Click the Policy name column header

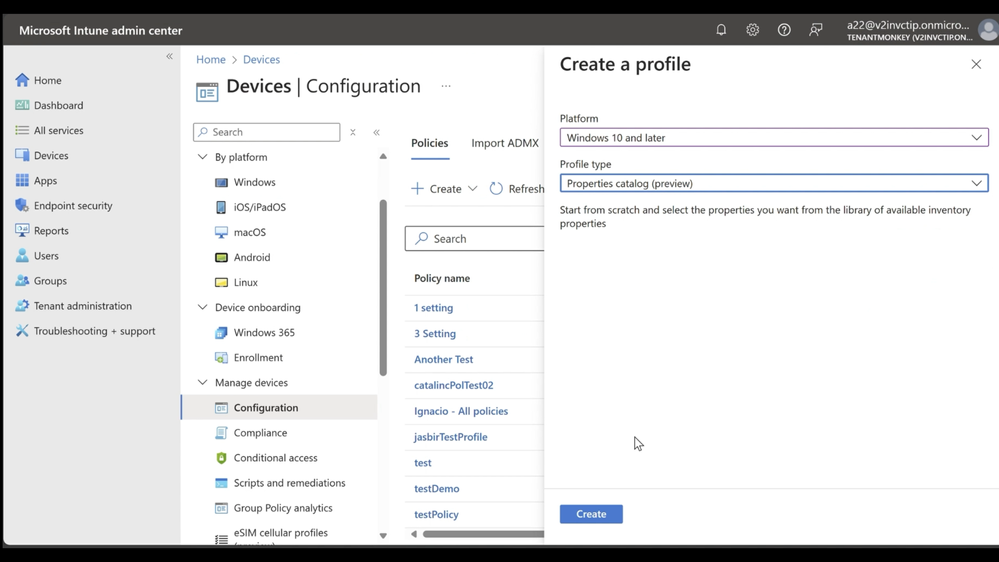[442, 278]
